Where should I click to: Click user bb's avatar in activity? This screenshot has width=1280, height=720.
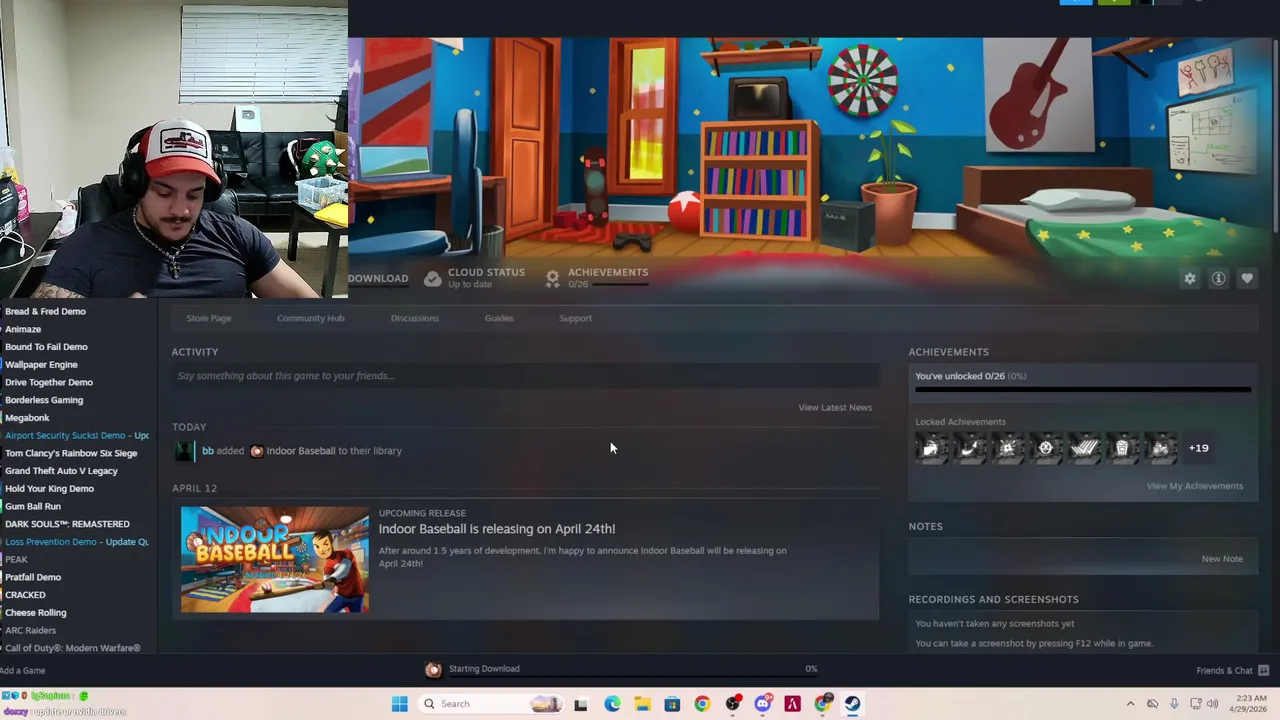pyautogui.click(x=184, y=451)
